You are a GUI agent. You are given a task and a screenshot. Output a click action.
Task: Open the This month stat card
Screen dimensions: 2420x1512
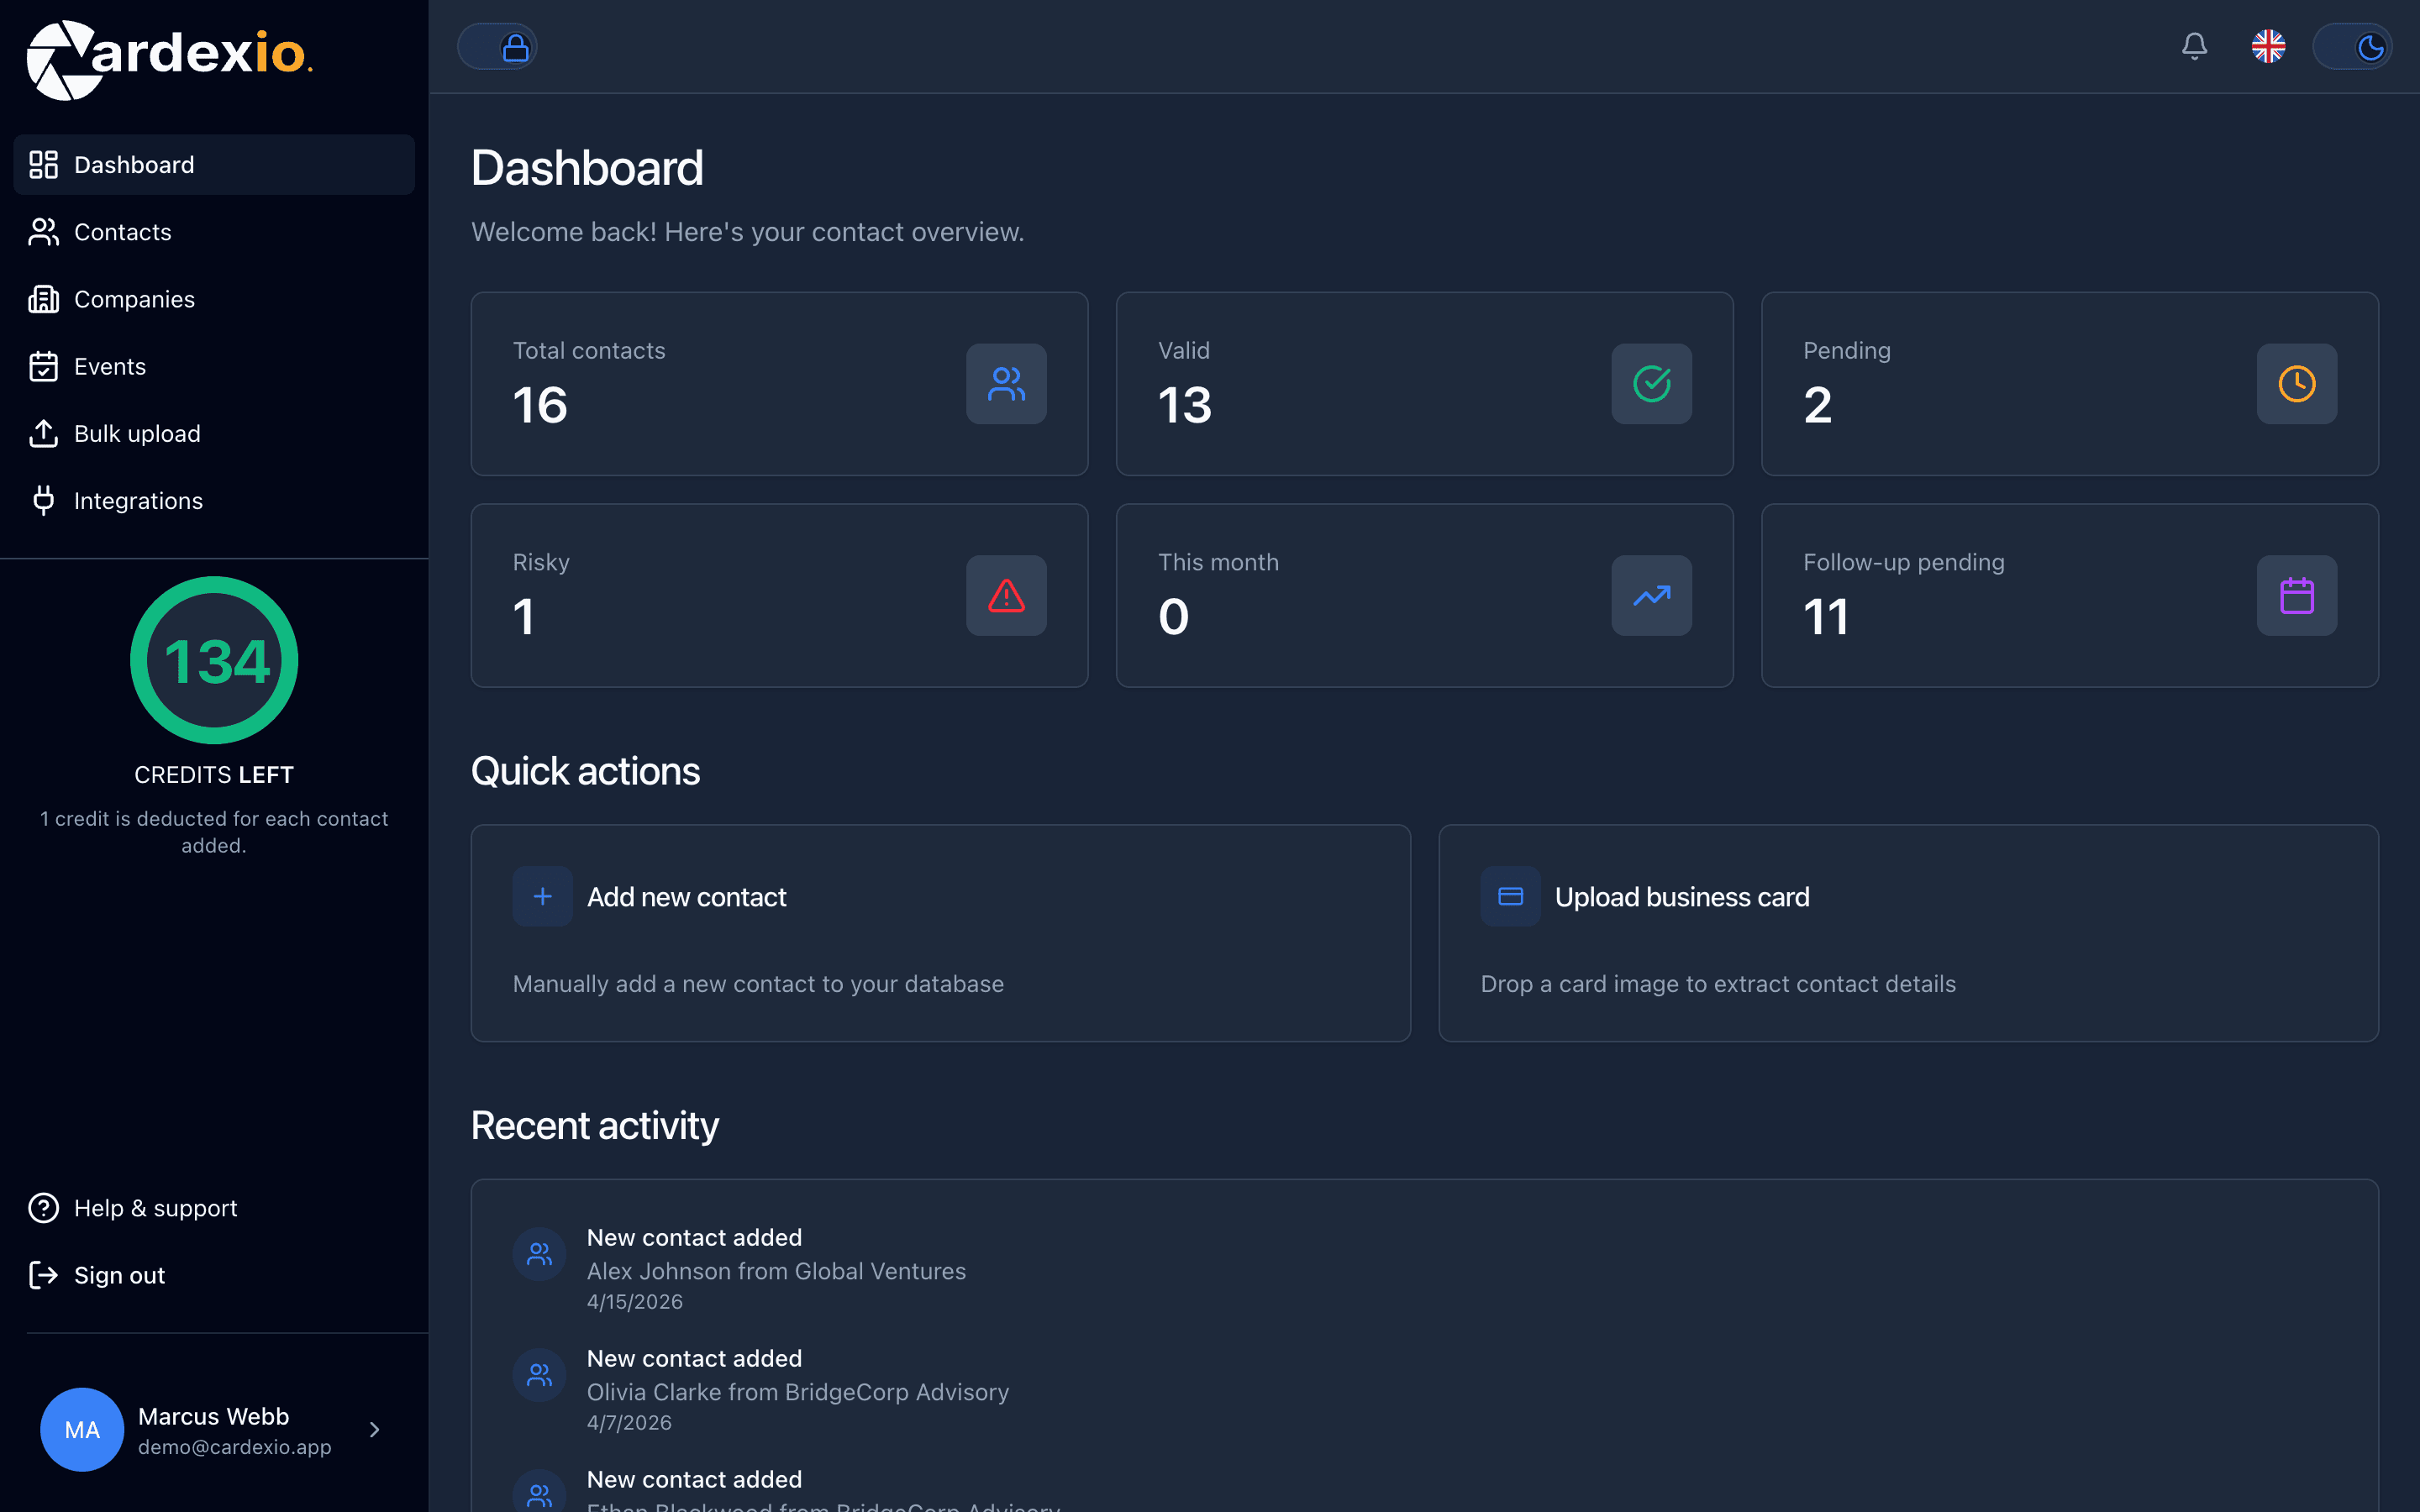click(x=1424, y=596)
